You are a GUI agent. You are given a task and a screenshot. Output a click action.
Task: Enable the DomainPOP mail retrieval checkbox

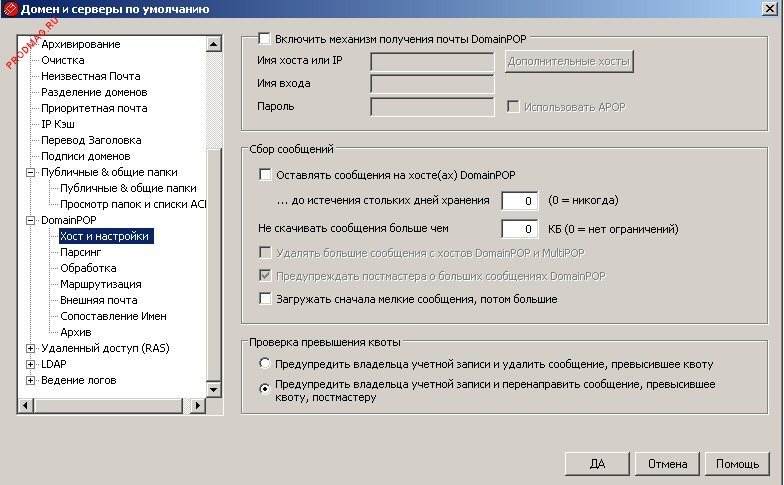click(x=265, y=39)
